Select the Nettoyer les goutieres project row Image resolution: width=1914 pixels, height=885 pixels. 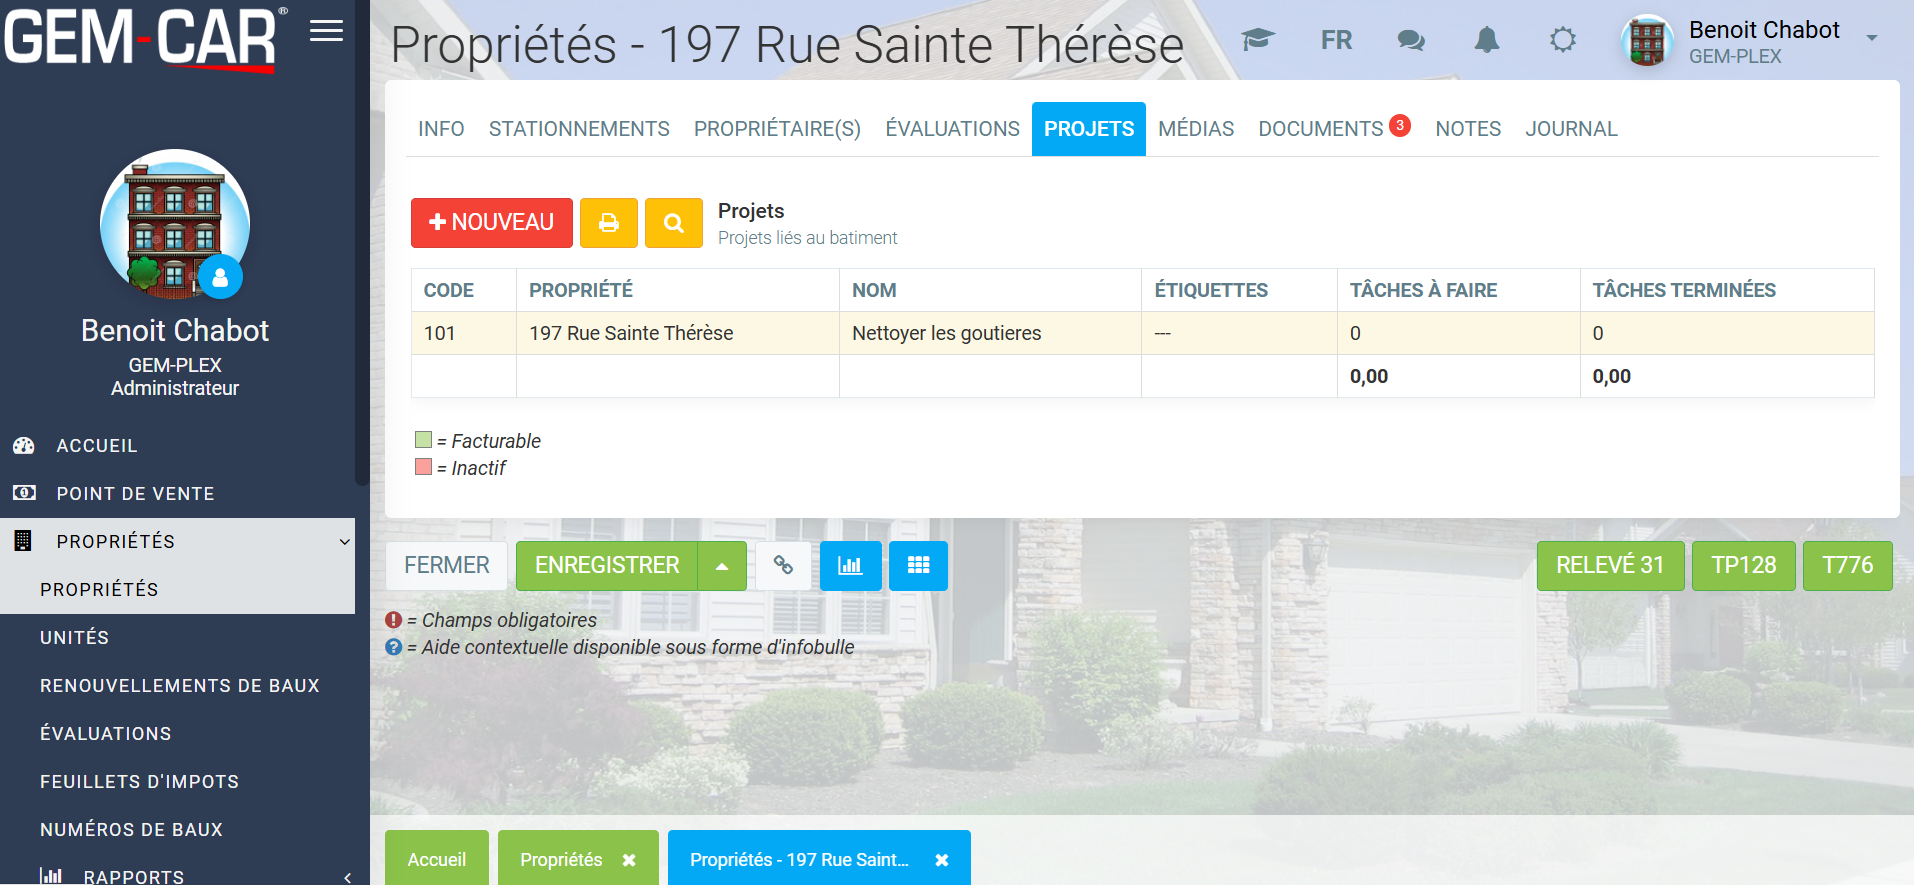(x=946, y=333)
